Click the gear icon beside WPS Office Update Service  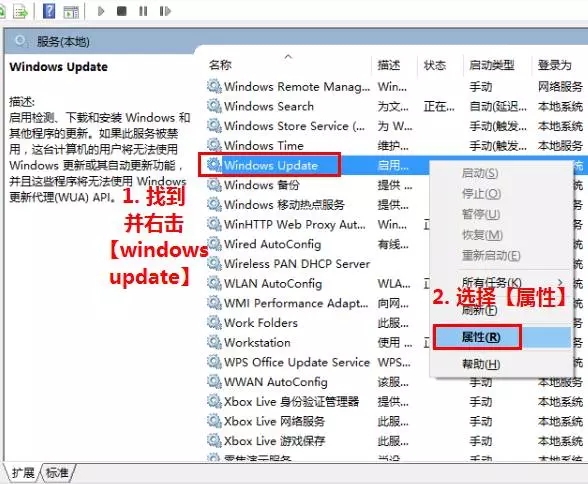click(214, 362)
